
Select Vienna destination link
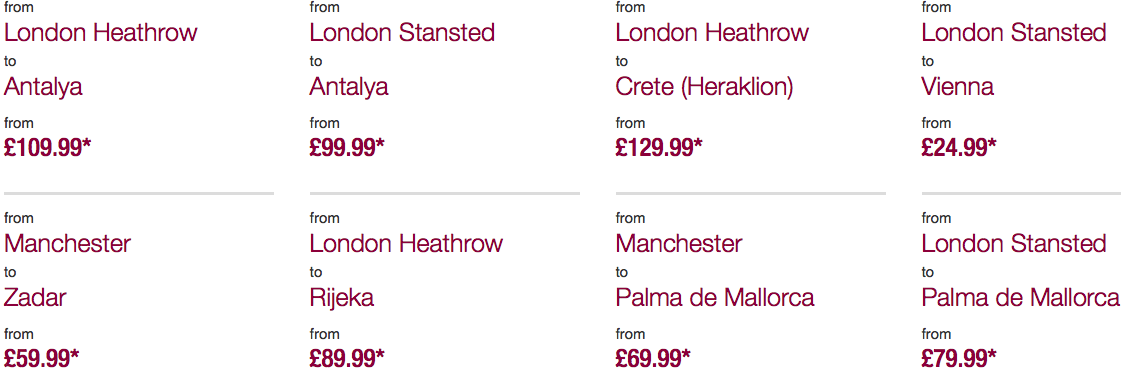[x=957, y=87]
